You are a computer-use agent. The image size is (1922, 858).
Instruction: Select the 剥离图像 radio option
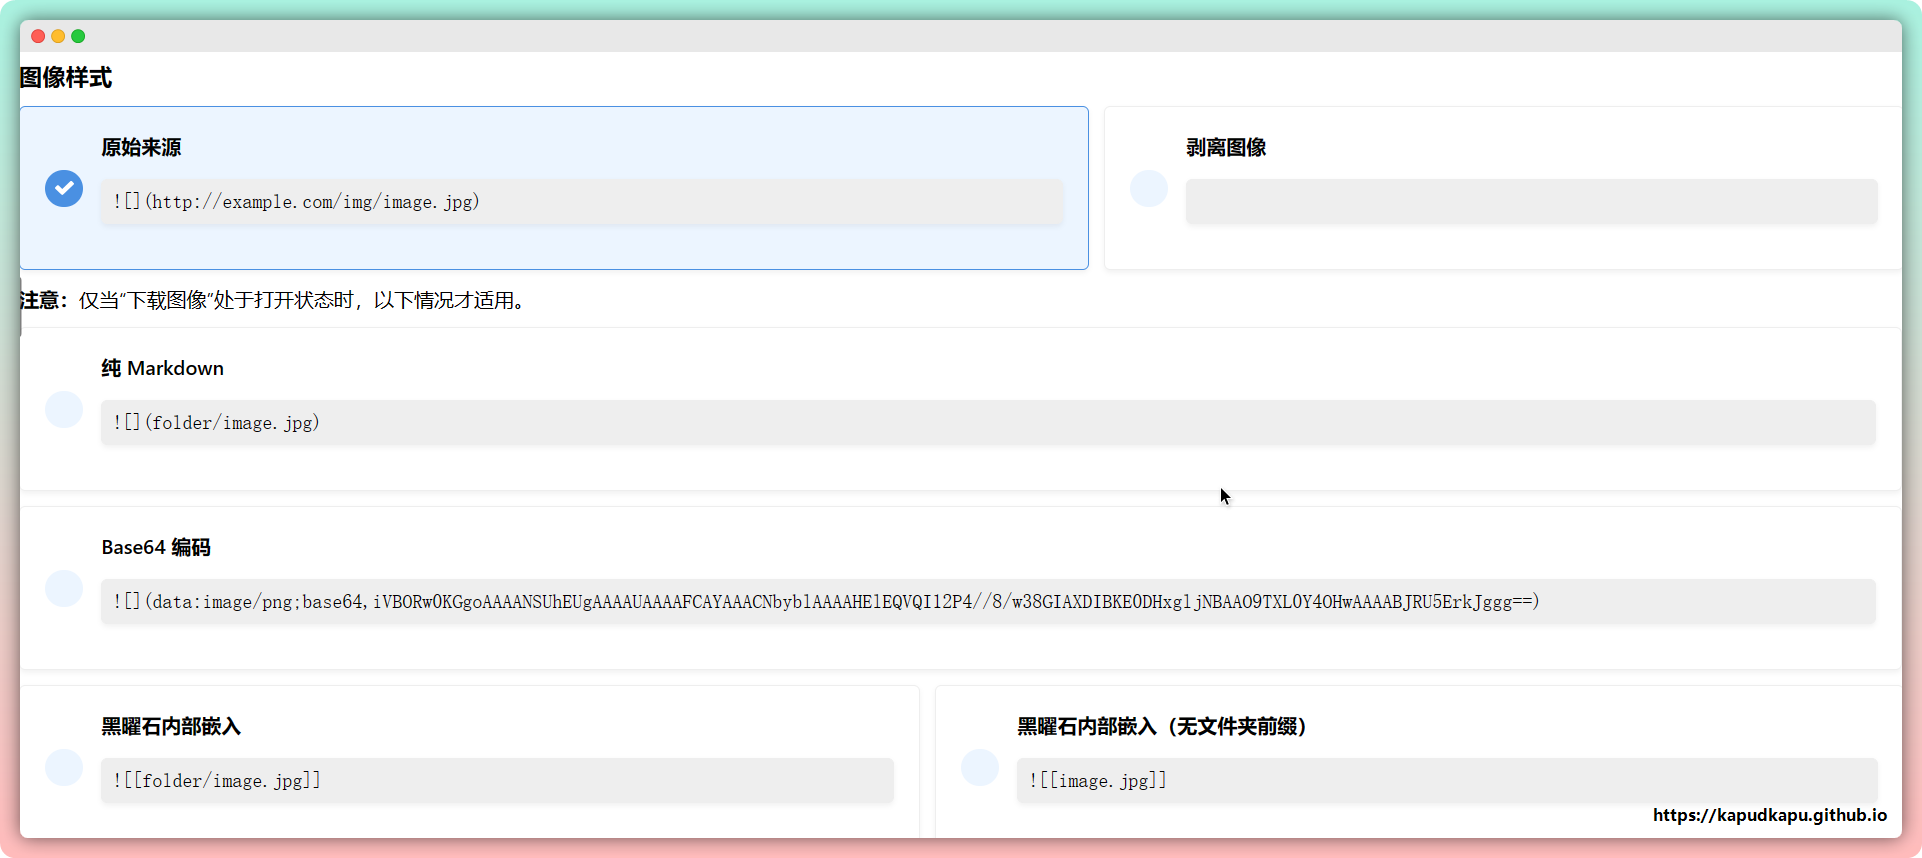[1148, 188]
